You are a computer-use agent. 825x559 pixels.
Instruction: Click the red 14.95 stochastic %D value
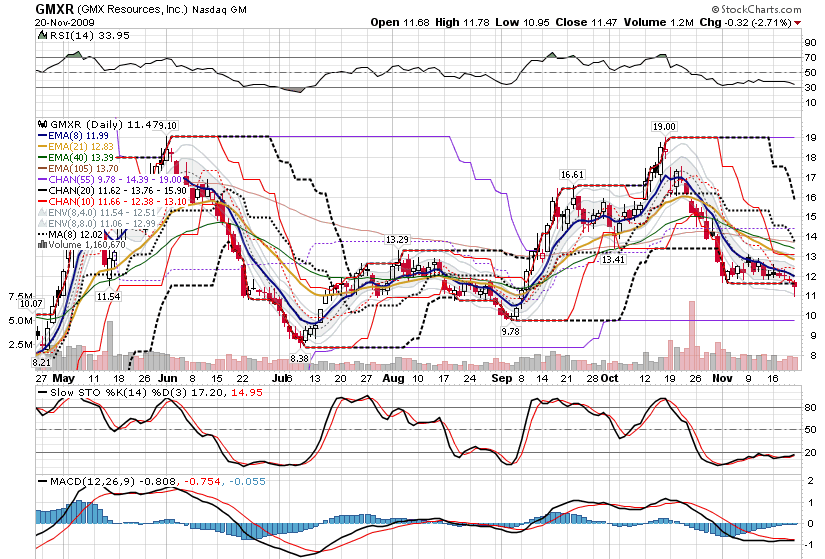(246, 393)
